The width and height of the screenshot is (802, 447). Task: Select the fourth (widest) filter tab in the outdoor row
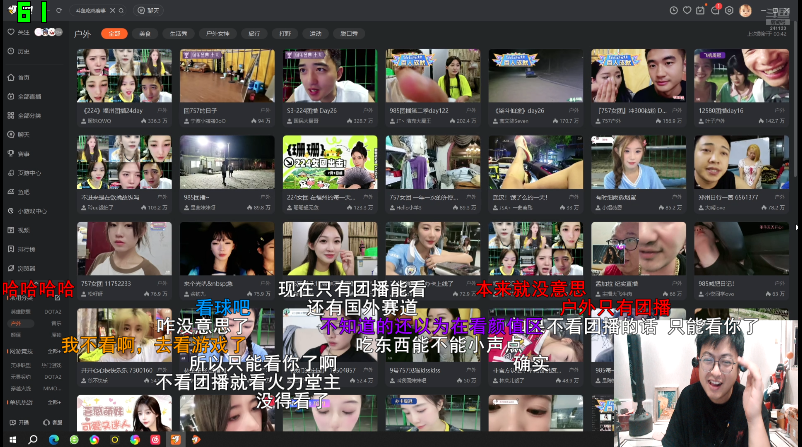tap(217, 33)
